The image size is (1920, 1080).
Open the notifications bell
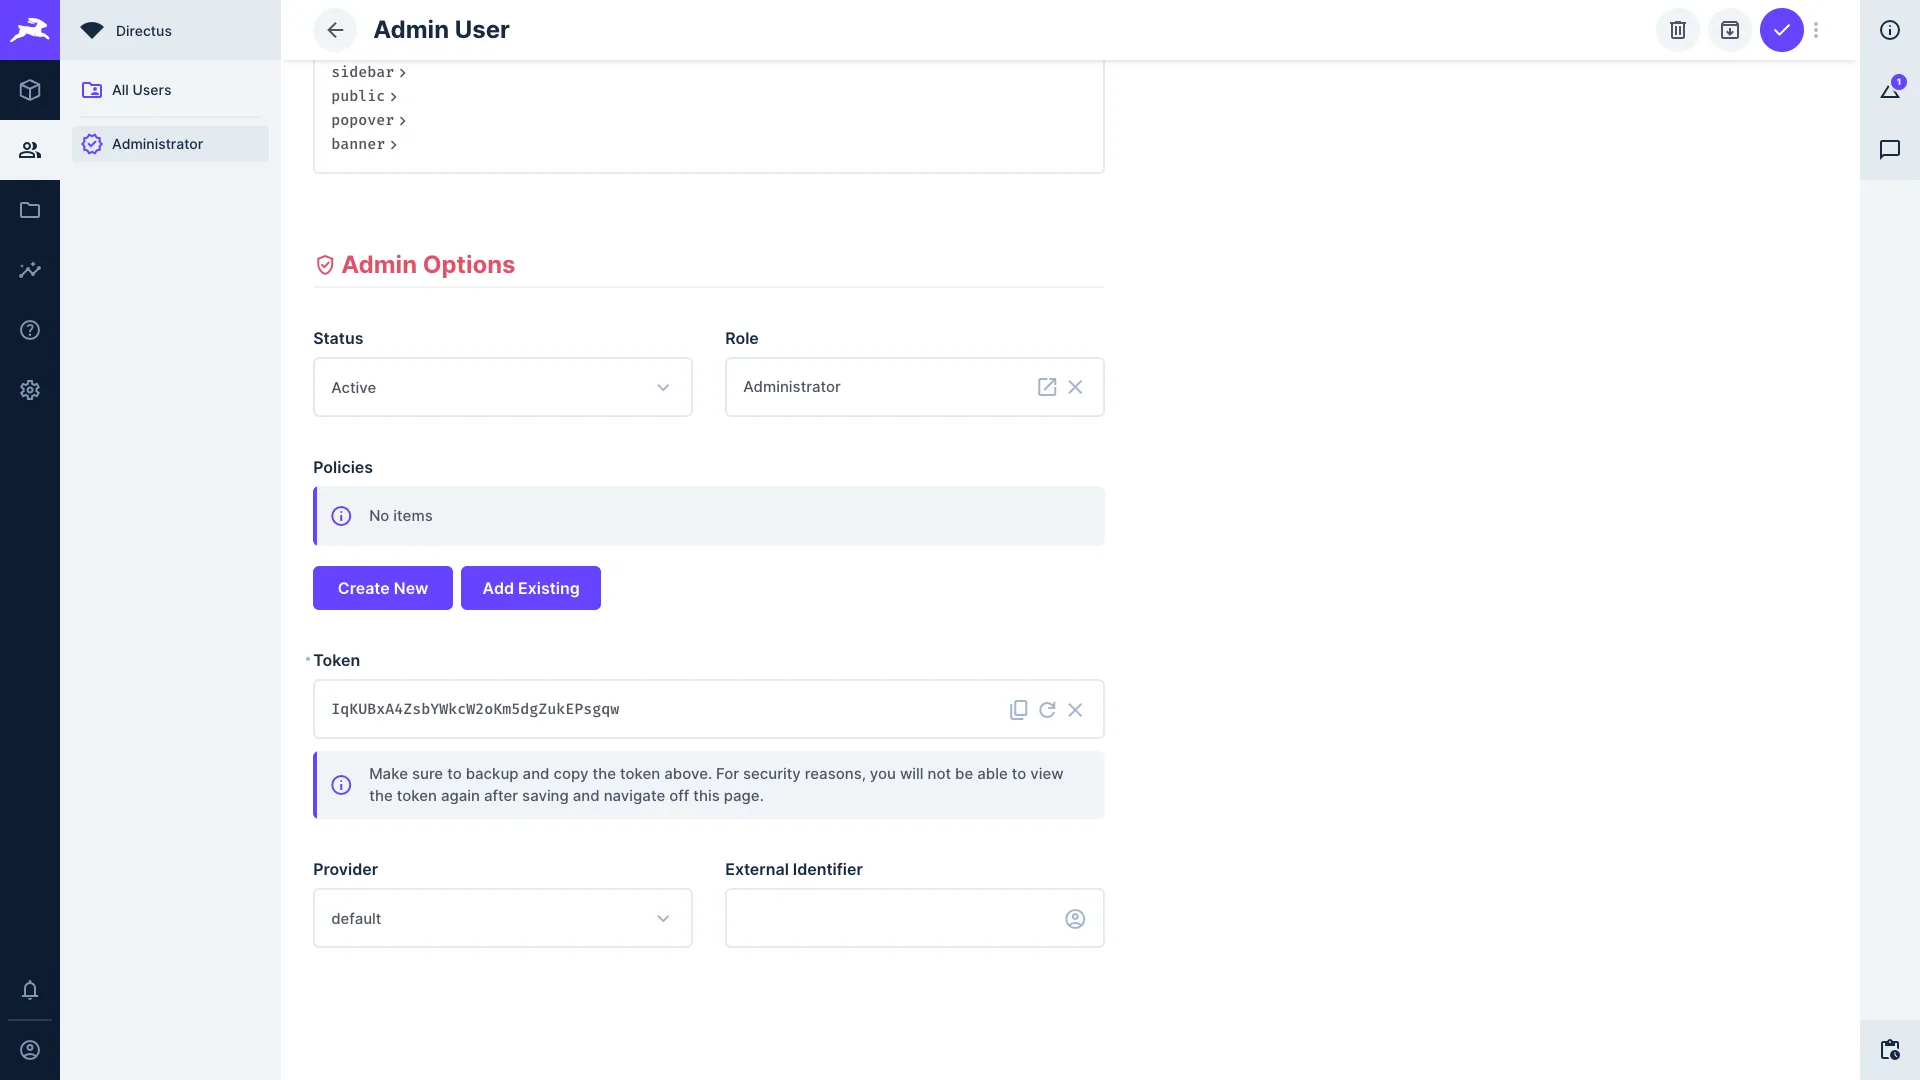pos(30,990)
